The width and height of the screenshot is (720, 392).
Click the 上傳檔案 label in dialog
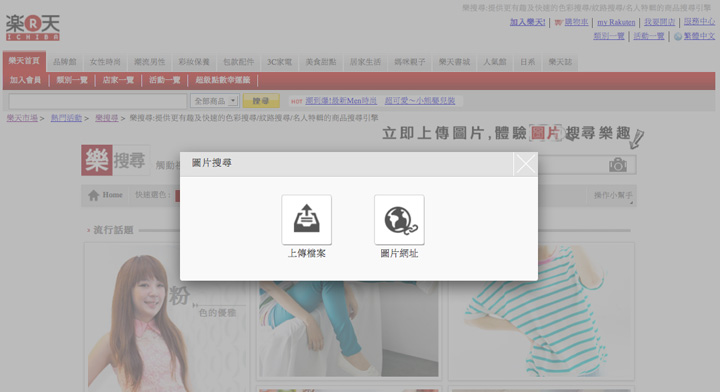(306, 253)
